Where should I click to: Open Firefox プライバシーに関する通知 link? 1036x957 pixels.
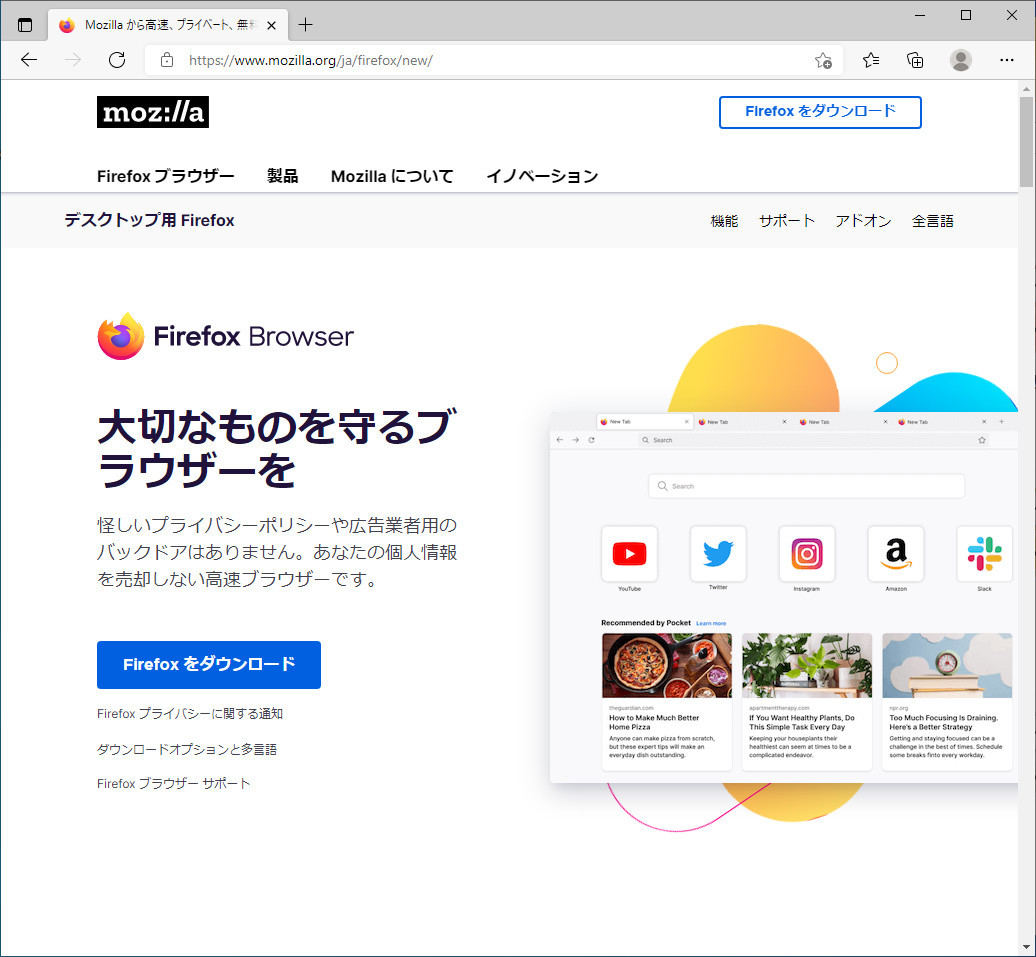coord(190,714)
